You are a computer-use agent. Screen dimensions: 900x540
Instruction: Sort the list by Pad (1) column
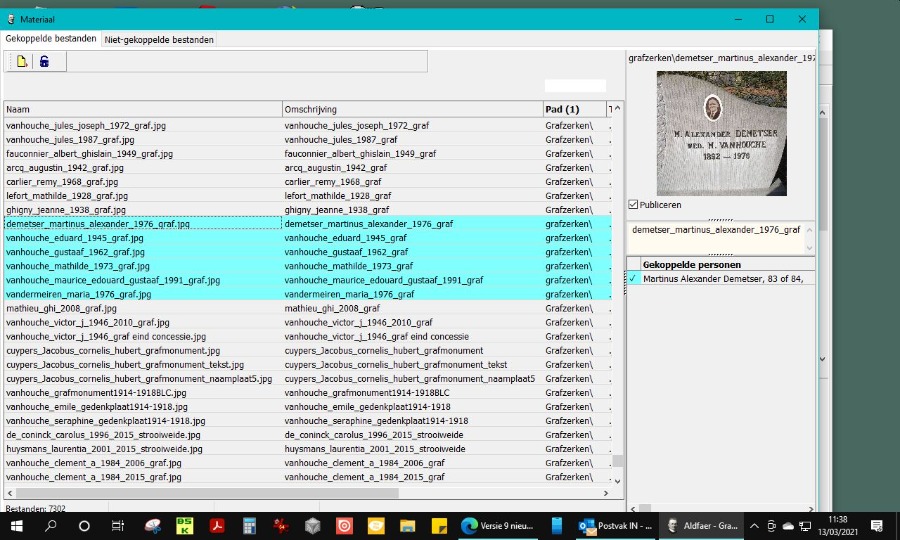click(573, 109)
